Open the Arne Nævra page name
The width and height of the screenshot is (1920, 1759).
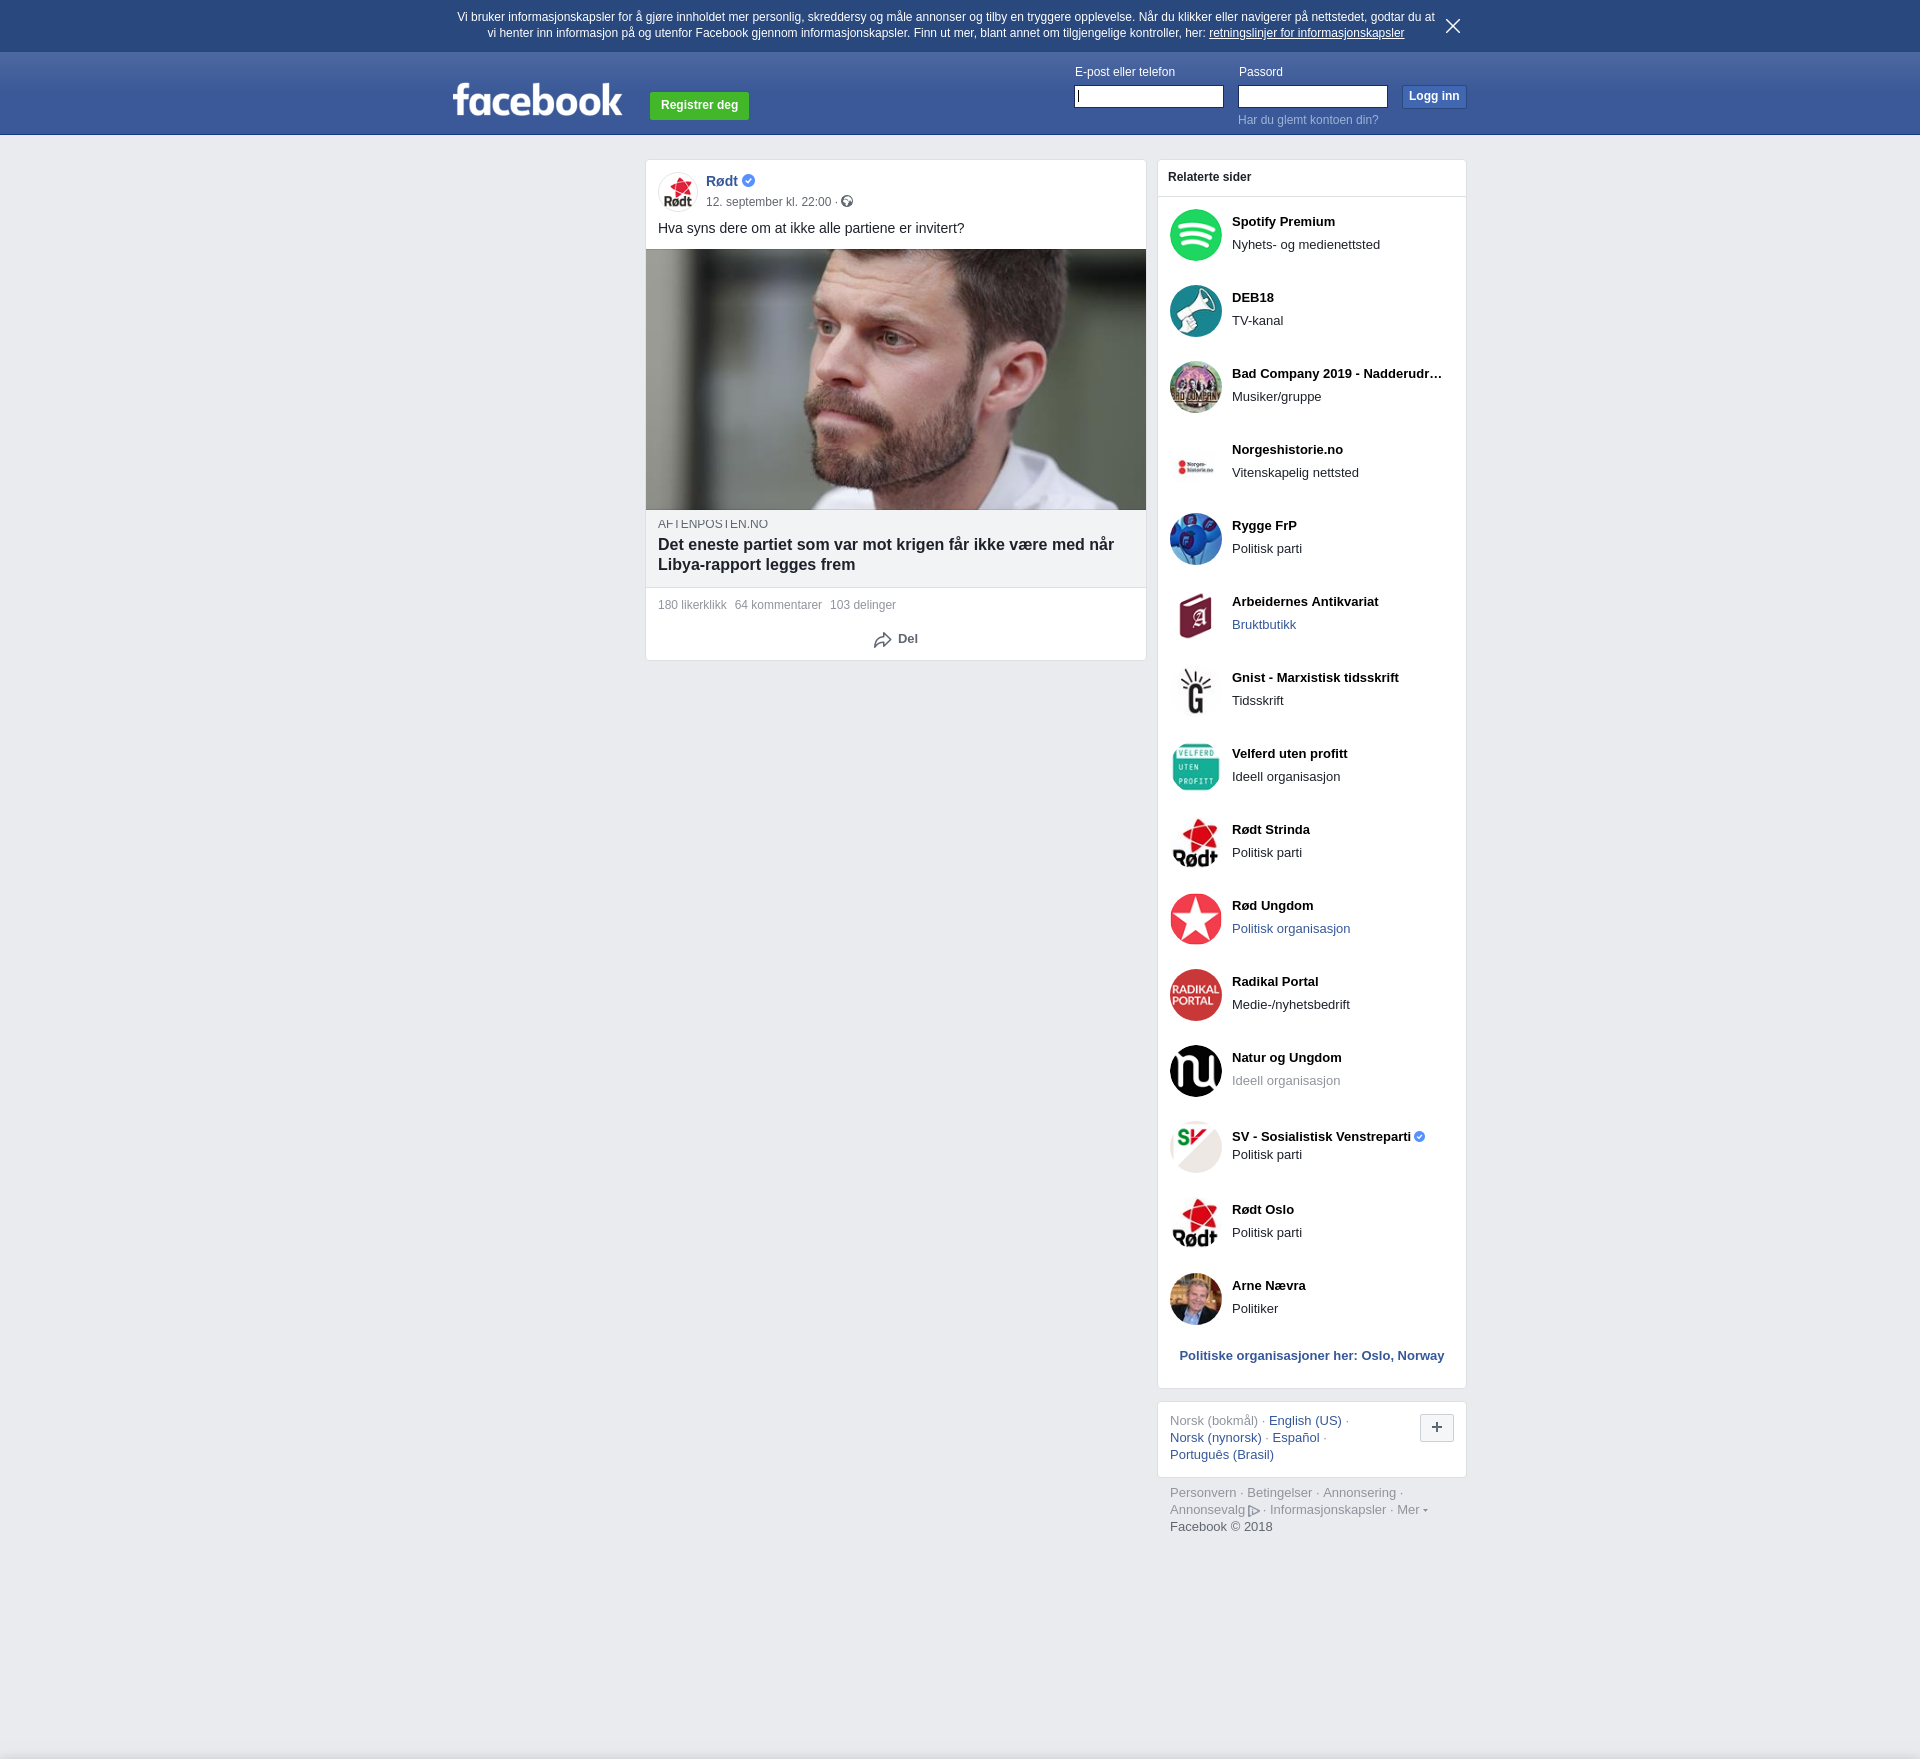point(1269,1286)
